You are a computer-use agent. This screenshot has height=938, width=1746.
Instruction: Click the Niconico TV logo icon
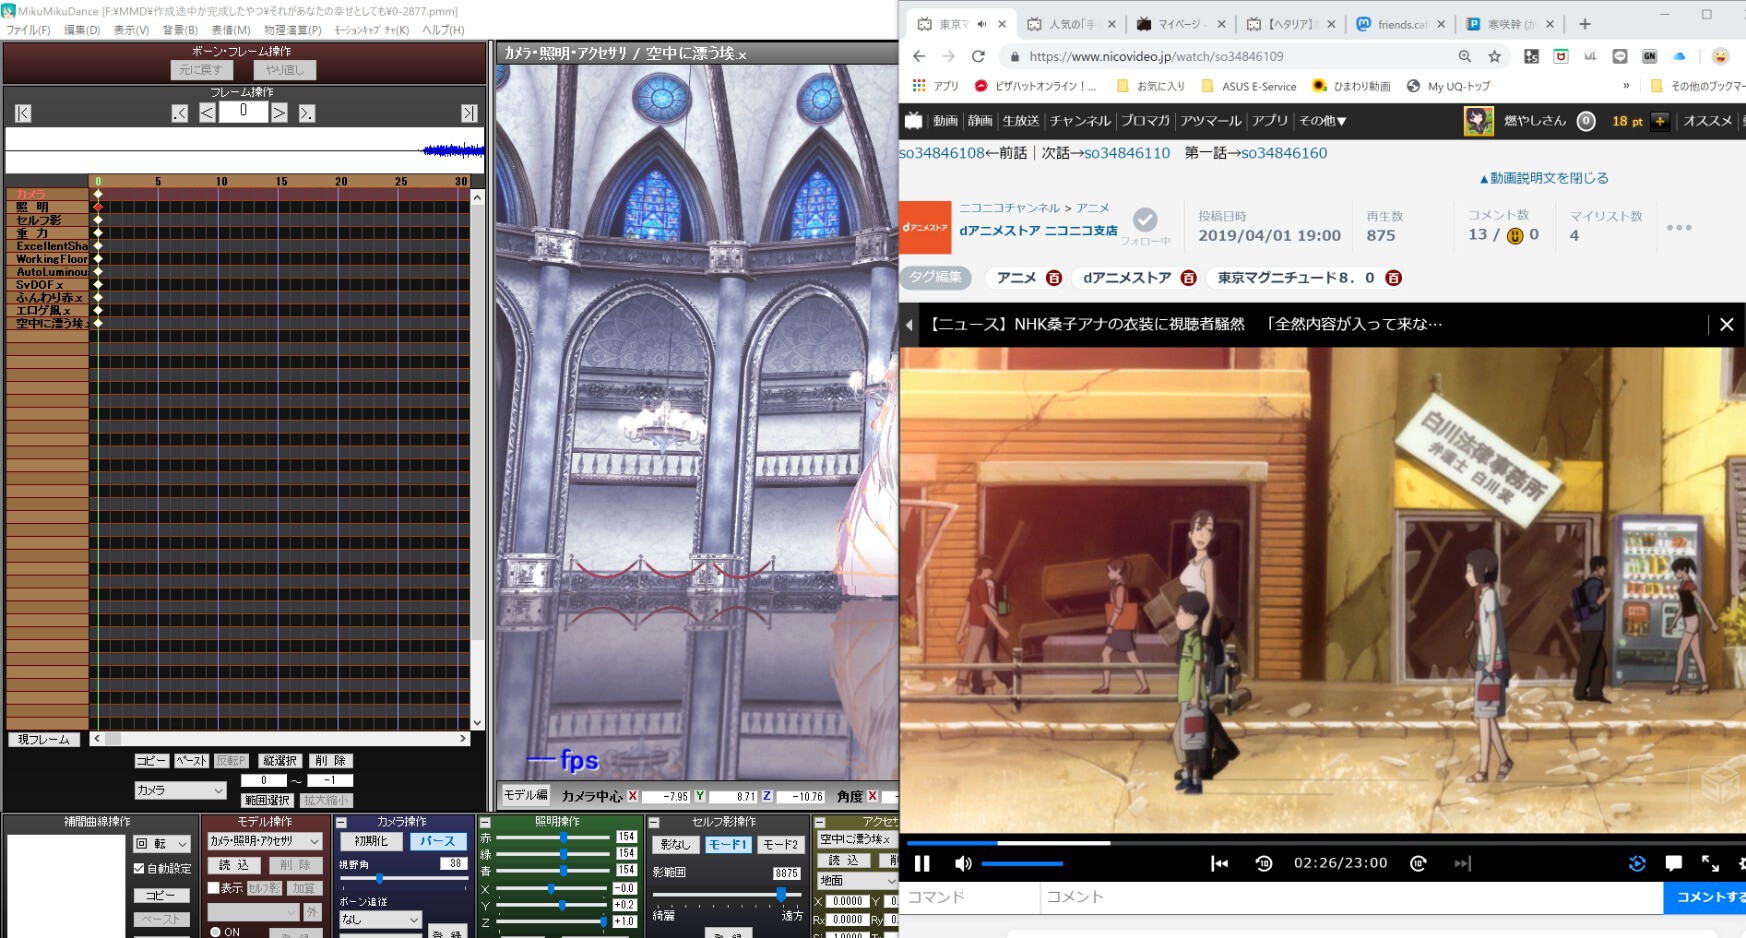pyautogui.click(x=913, y=121)
